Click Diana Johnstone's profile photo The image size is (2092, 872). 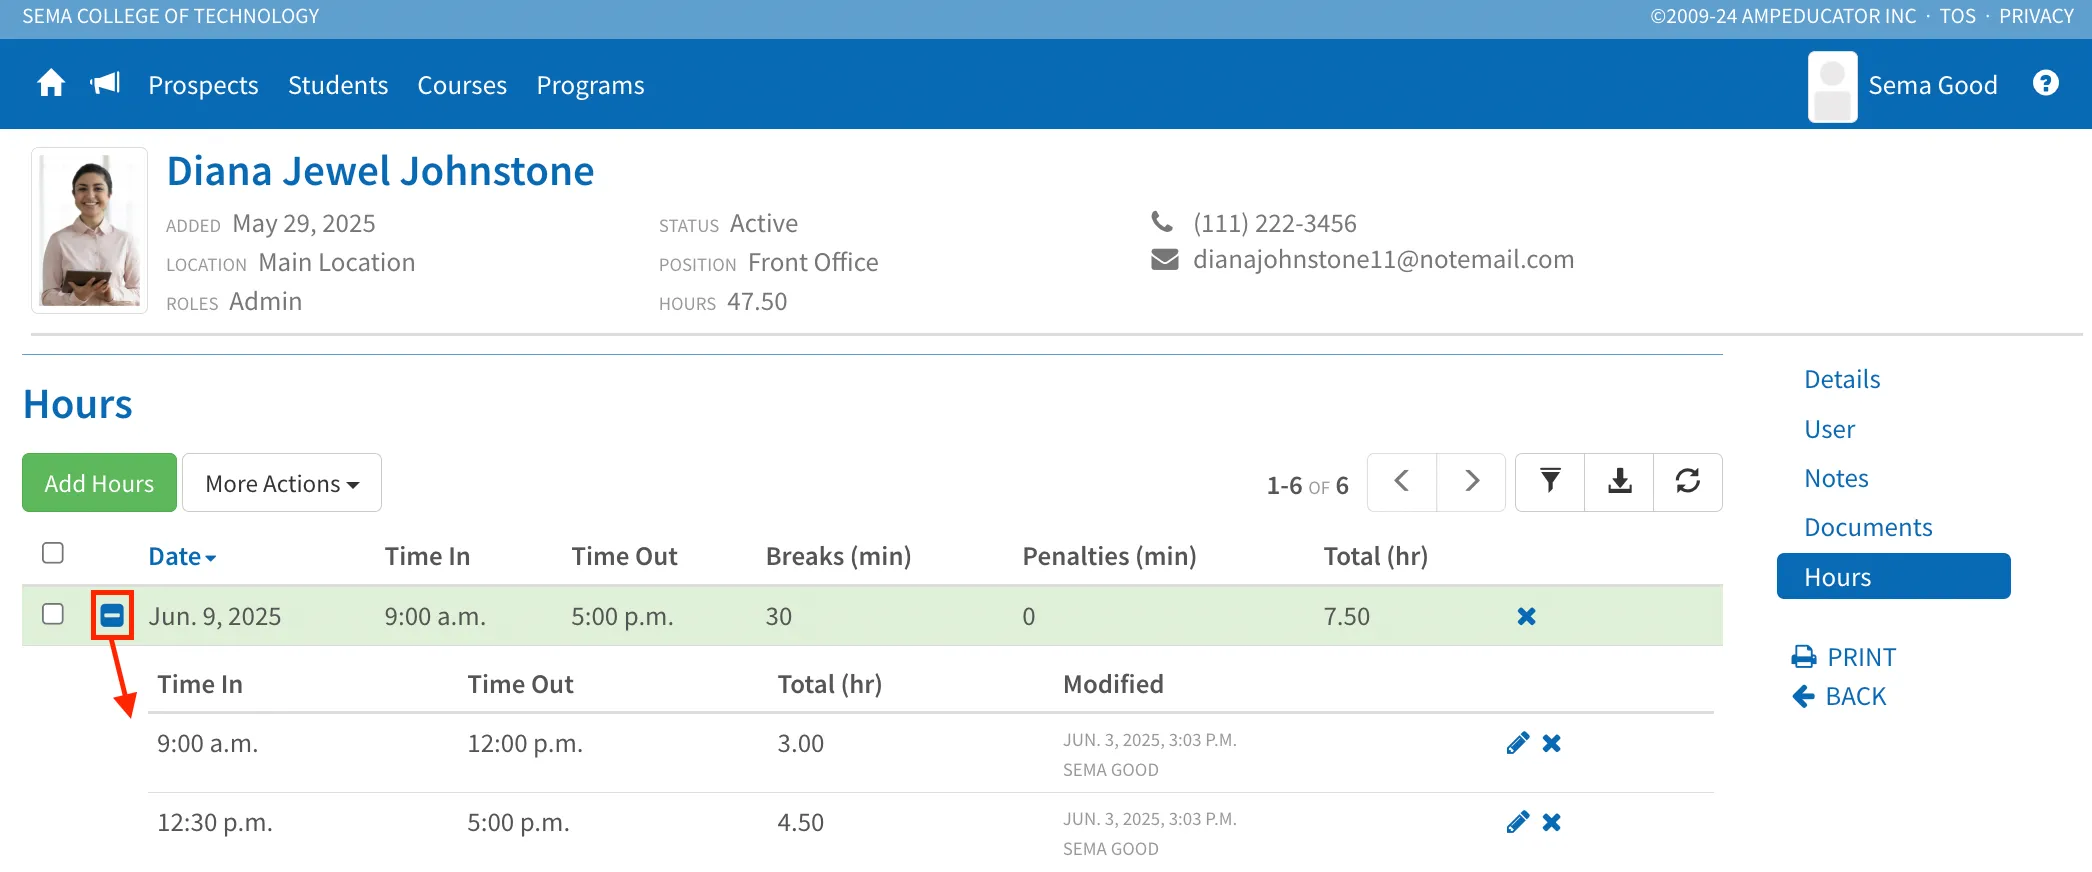click(90, 231)
